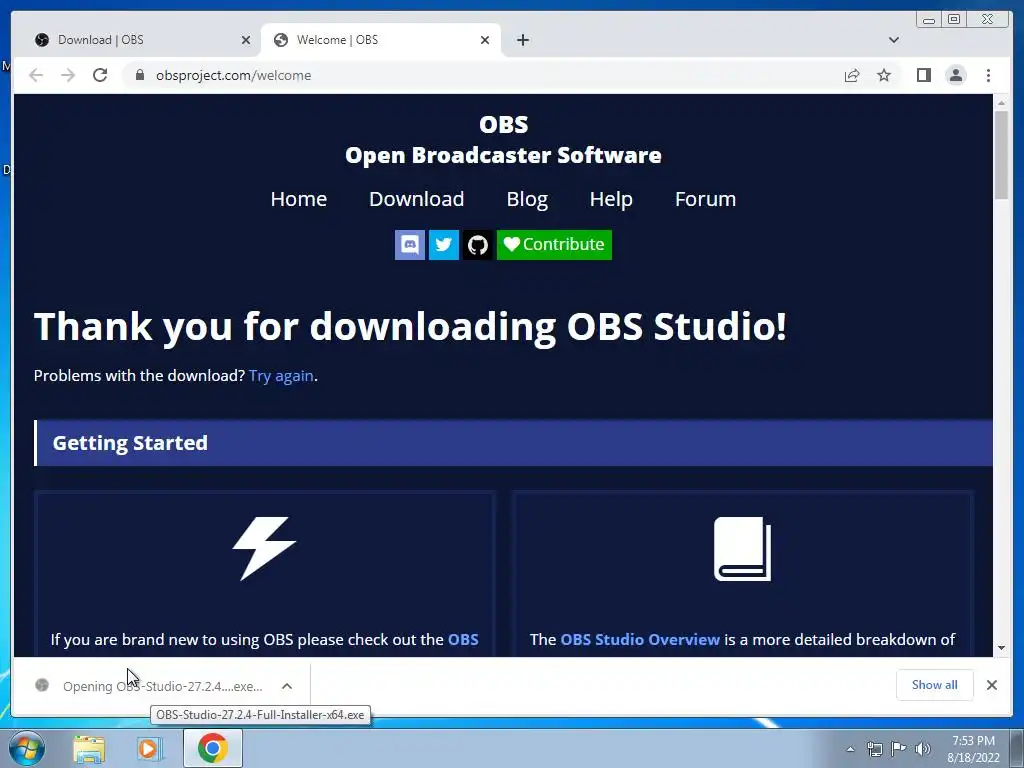Click the book overview icon

743,549
